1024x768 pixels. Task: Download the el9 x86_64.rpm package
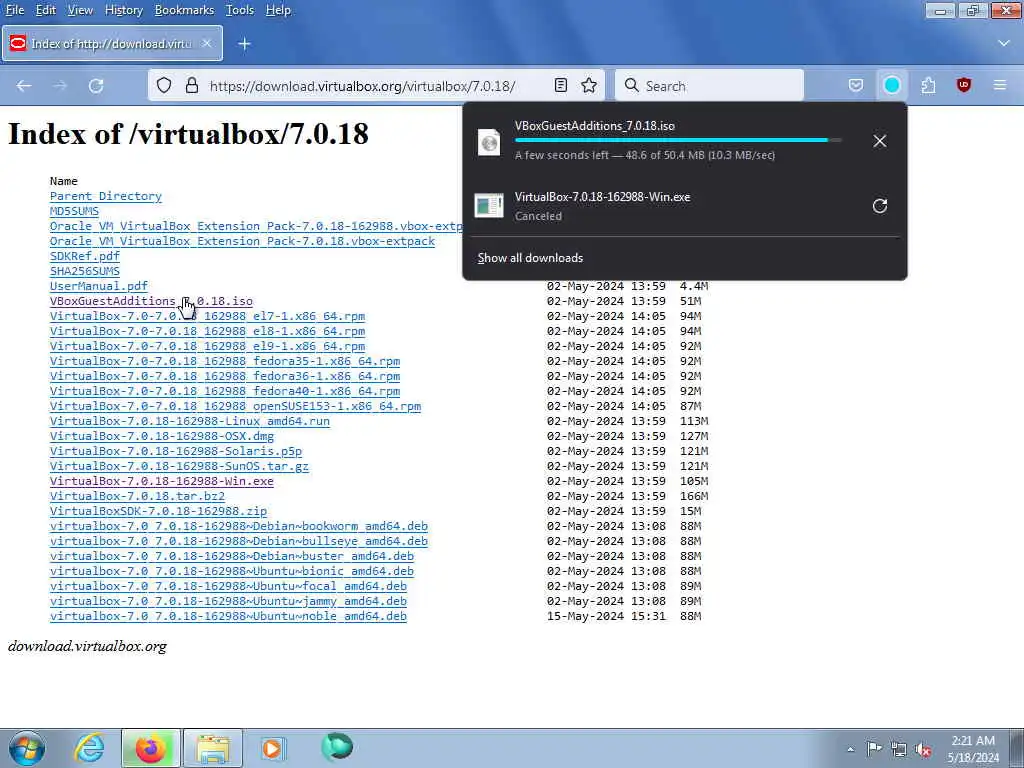[x=207, y=346]
